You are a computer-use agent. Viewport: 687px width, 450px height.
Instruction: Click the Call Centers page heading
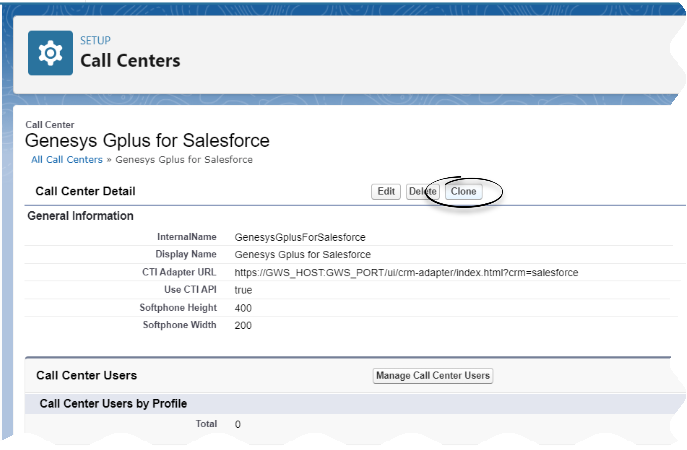(130, 61)
